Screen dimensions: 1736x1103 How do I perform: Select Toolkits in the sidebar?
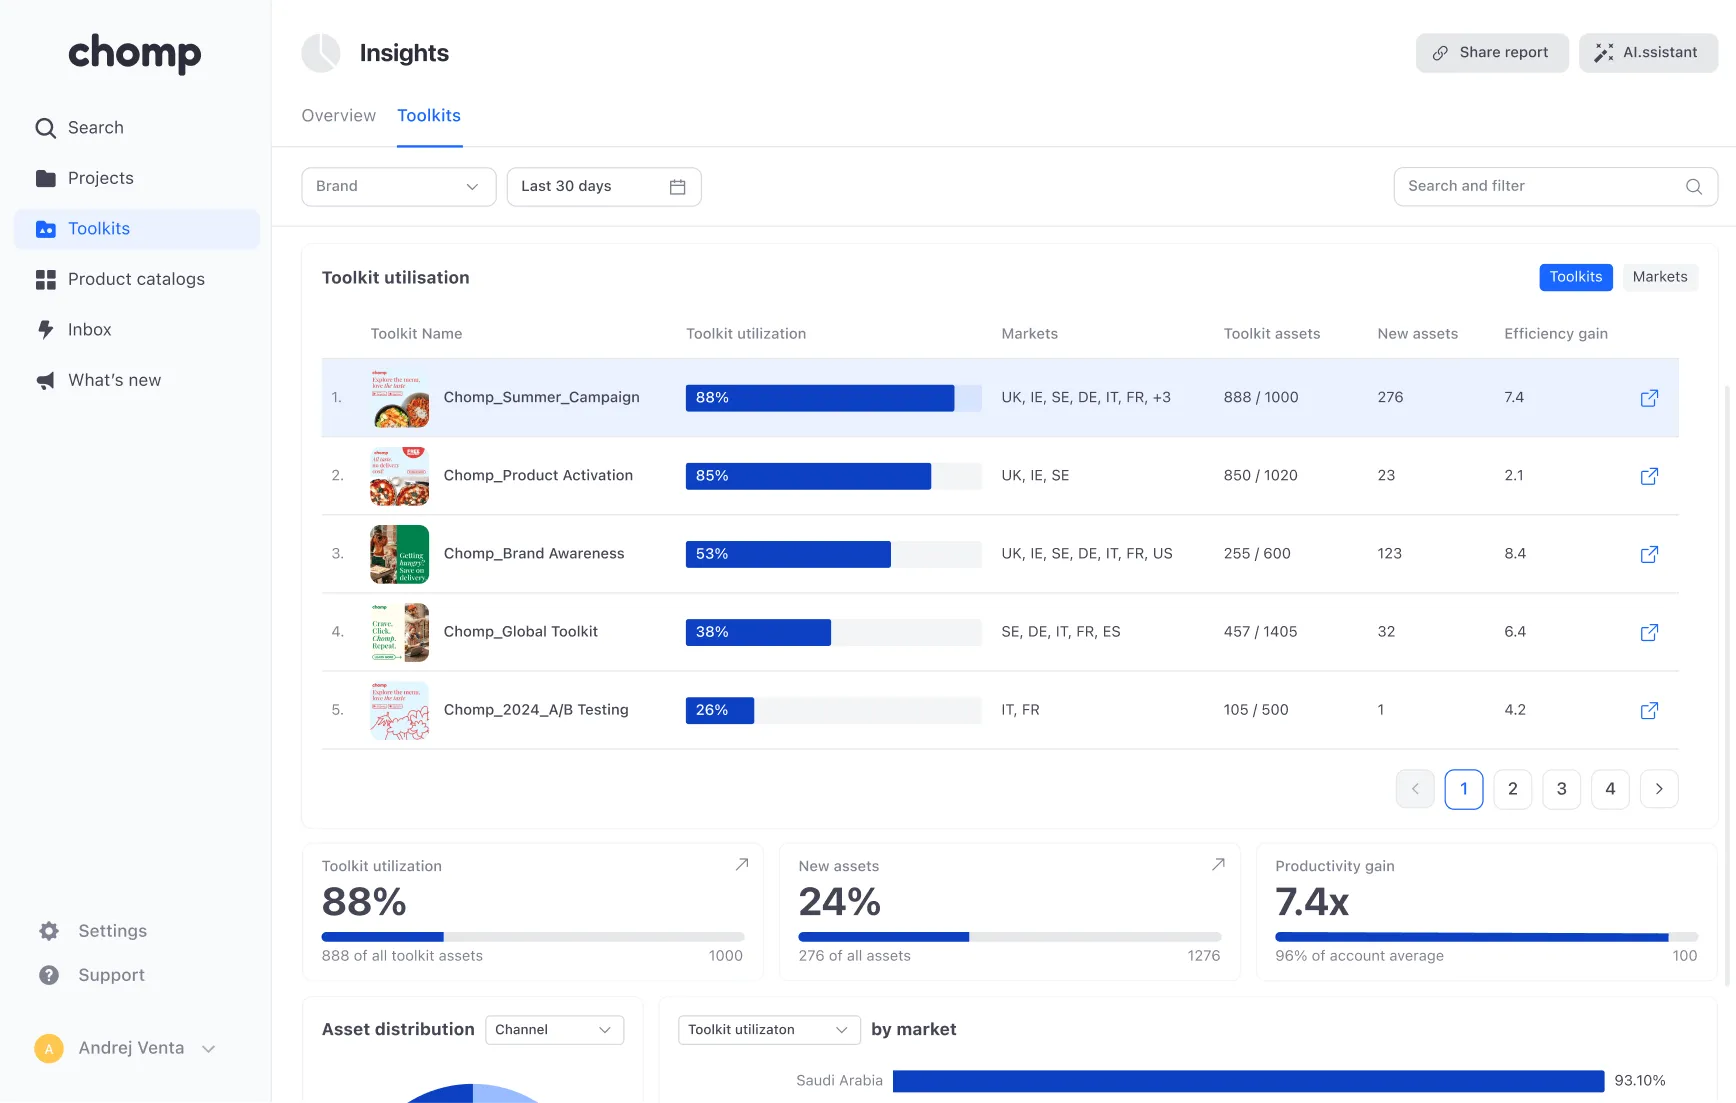coord(137,229)
